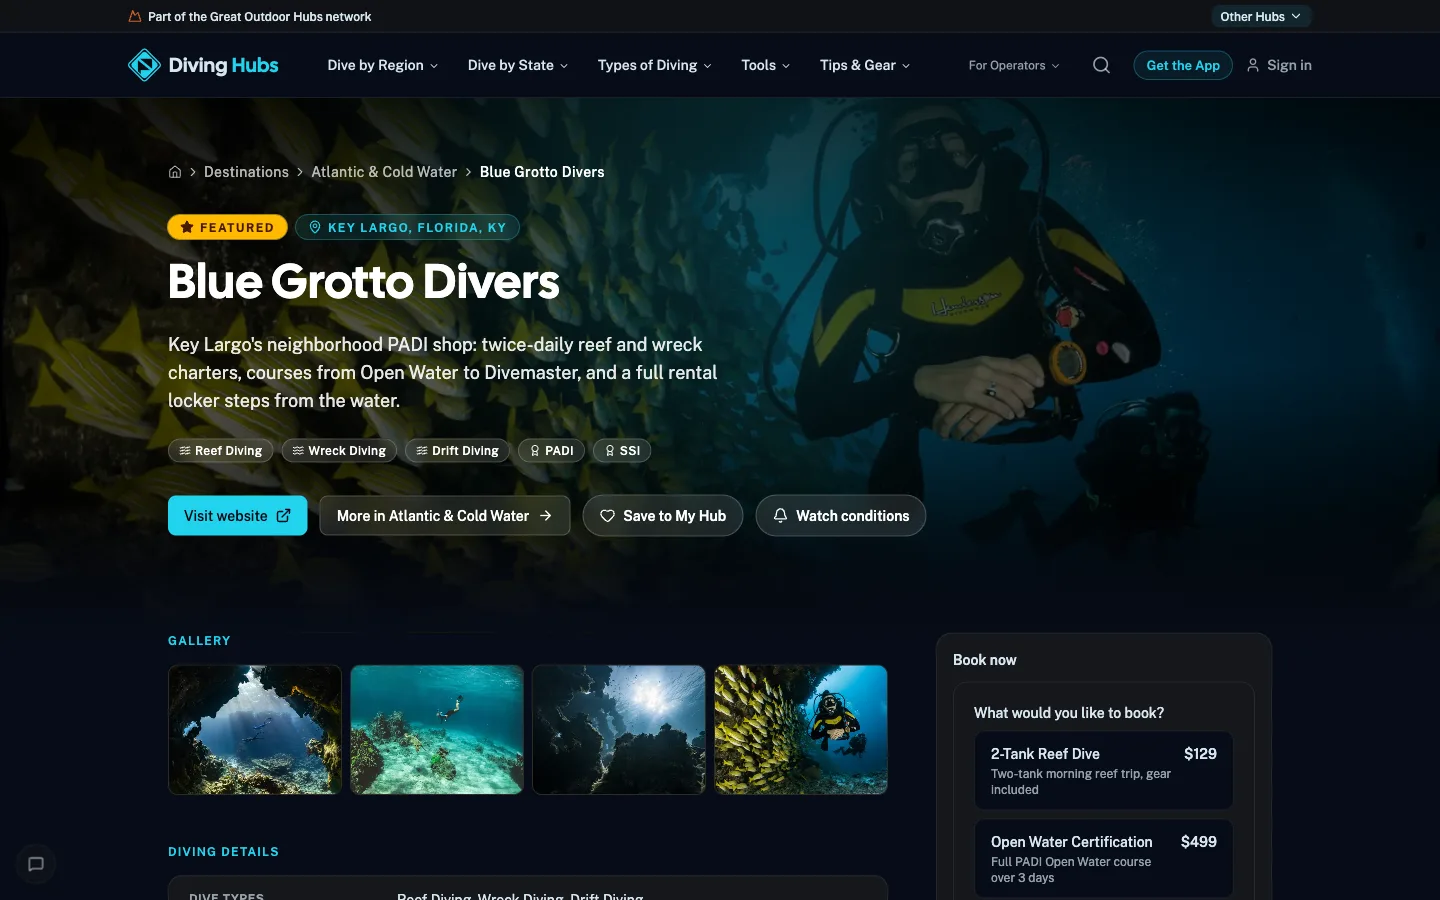Open the Tools dropdown menu

point(766,65)
